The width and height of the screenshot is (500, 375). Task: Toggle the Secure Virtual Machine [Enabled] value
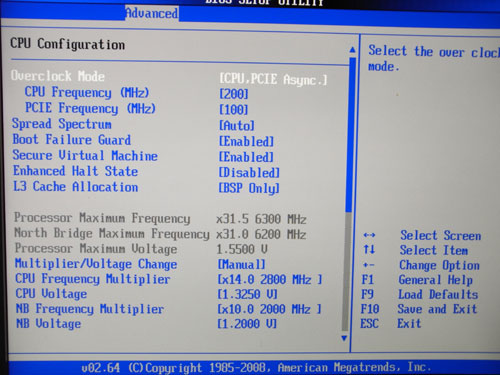point(246,157)
